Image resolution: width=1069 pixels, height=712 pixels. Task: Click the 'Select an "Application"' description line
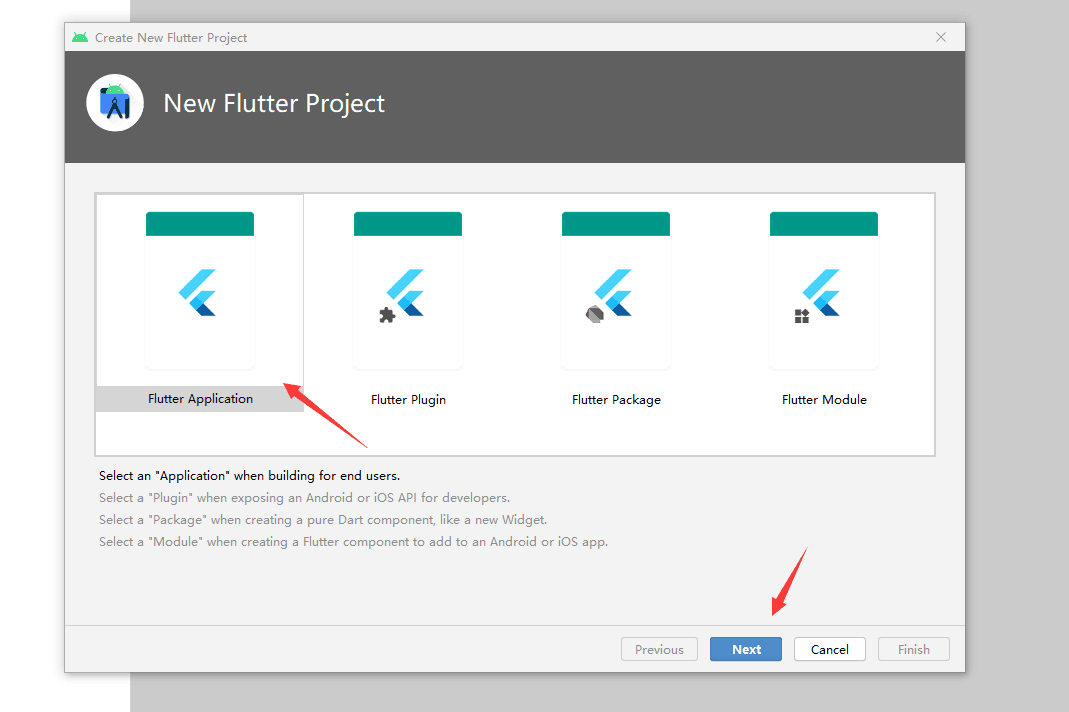[x=250, y=475]
